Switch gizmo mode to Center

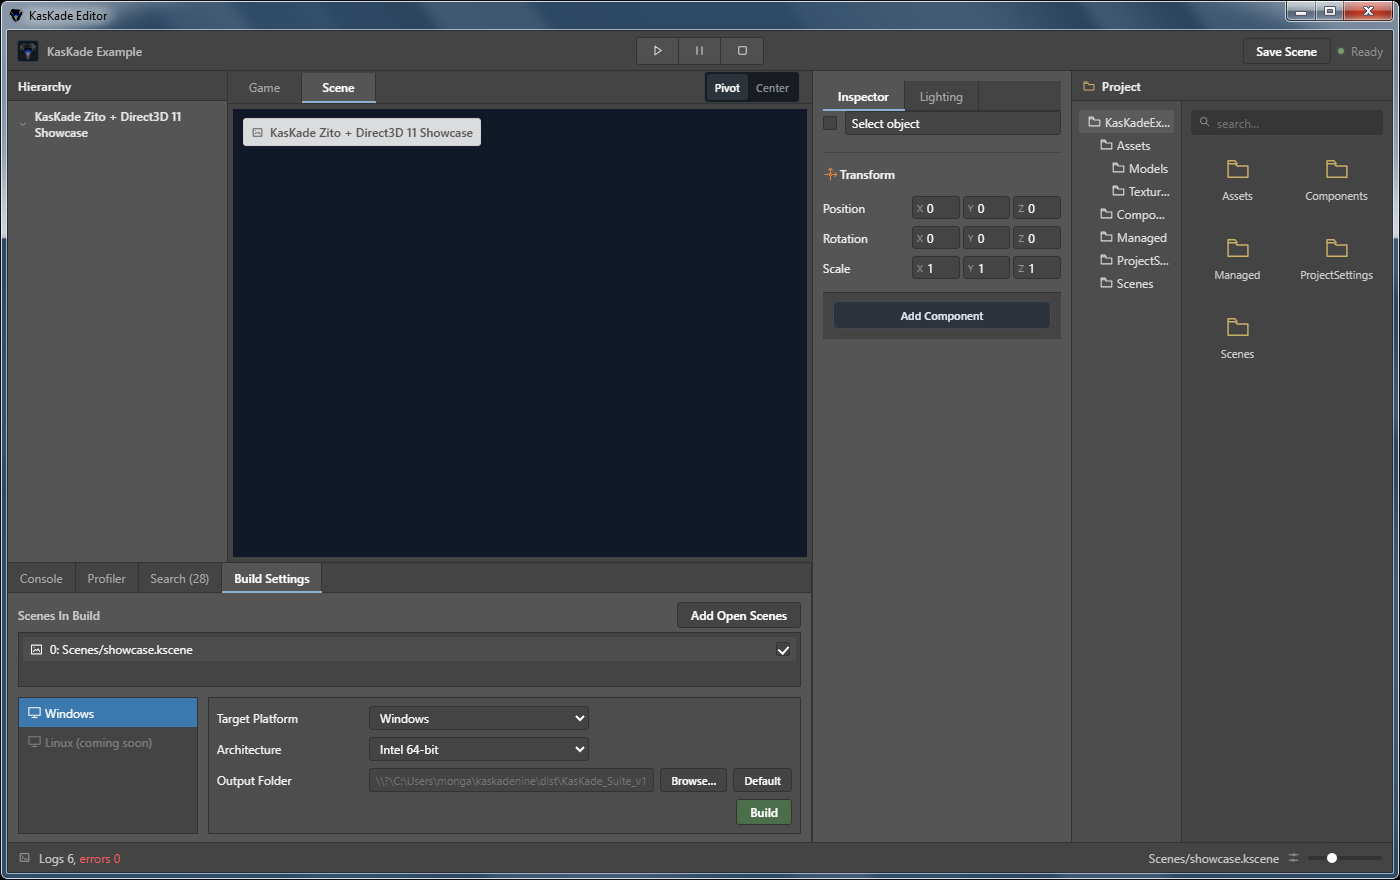(772, 88)
